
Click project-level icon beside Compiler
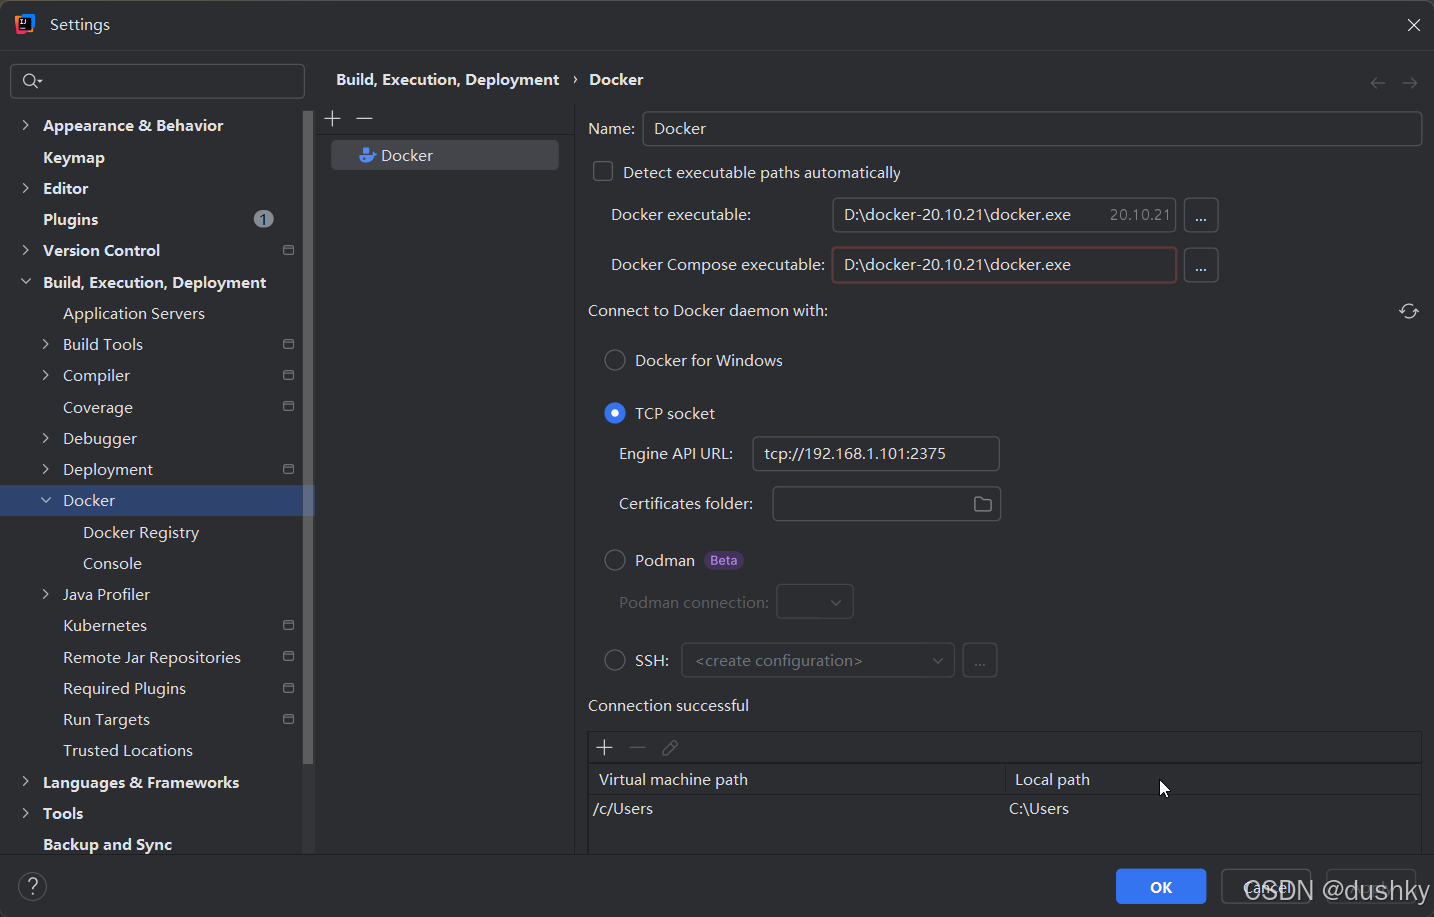[x=288, y=375]
